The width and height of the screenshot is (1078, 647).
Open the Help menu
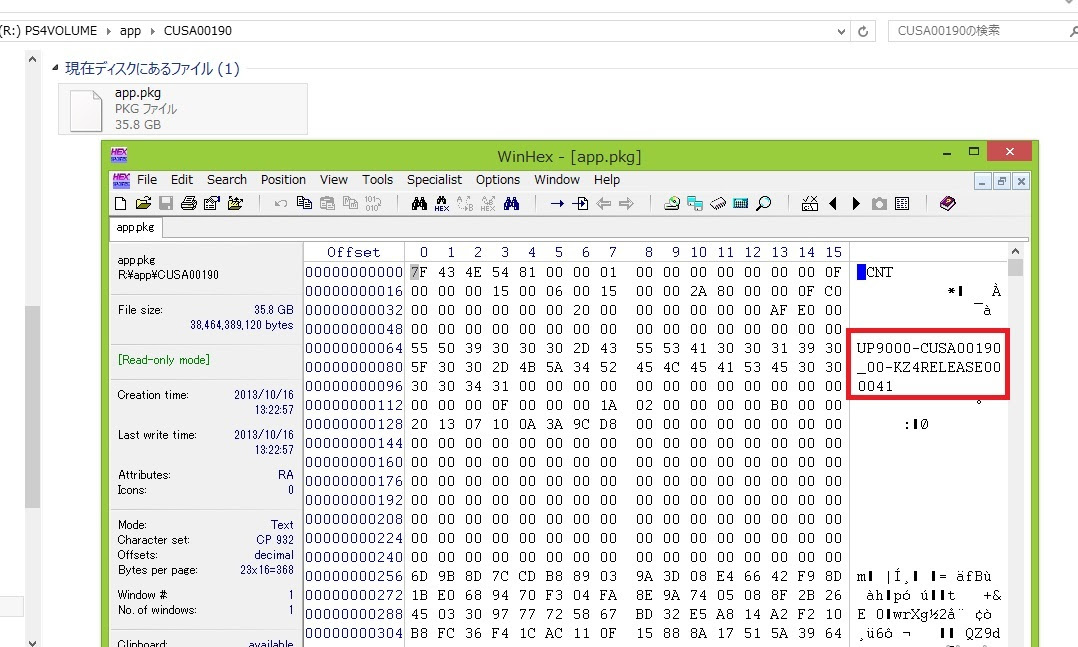tap(607, 179)
